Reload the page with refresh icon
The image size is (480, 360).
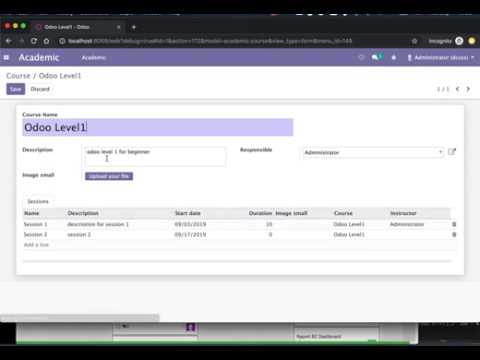pos(34,41)
